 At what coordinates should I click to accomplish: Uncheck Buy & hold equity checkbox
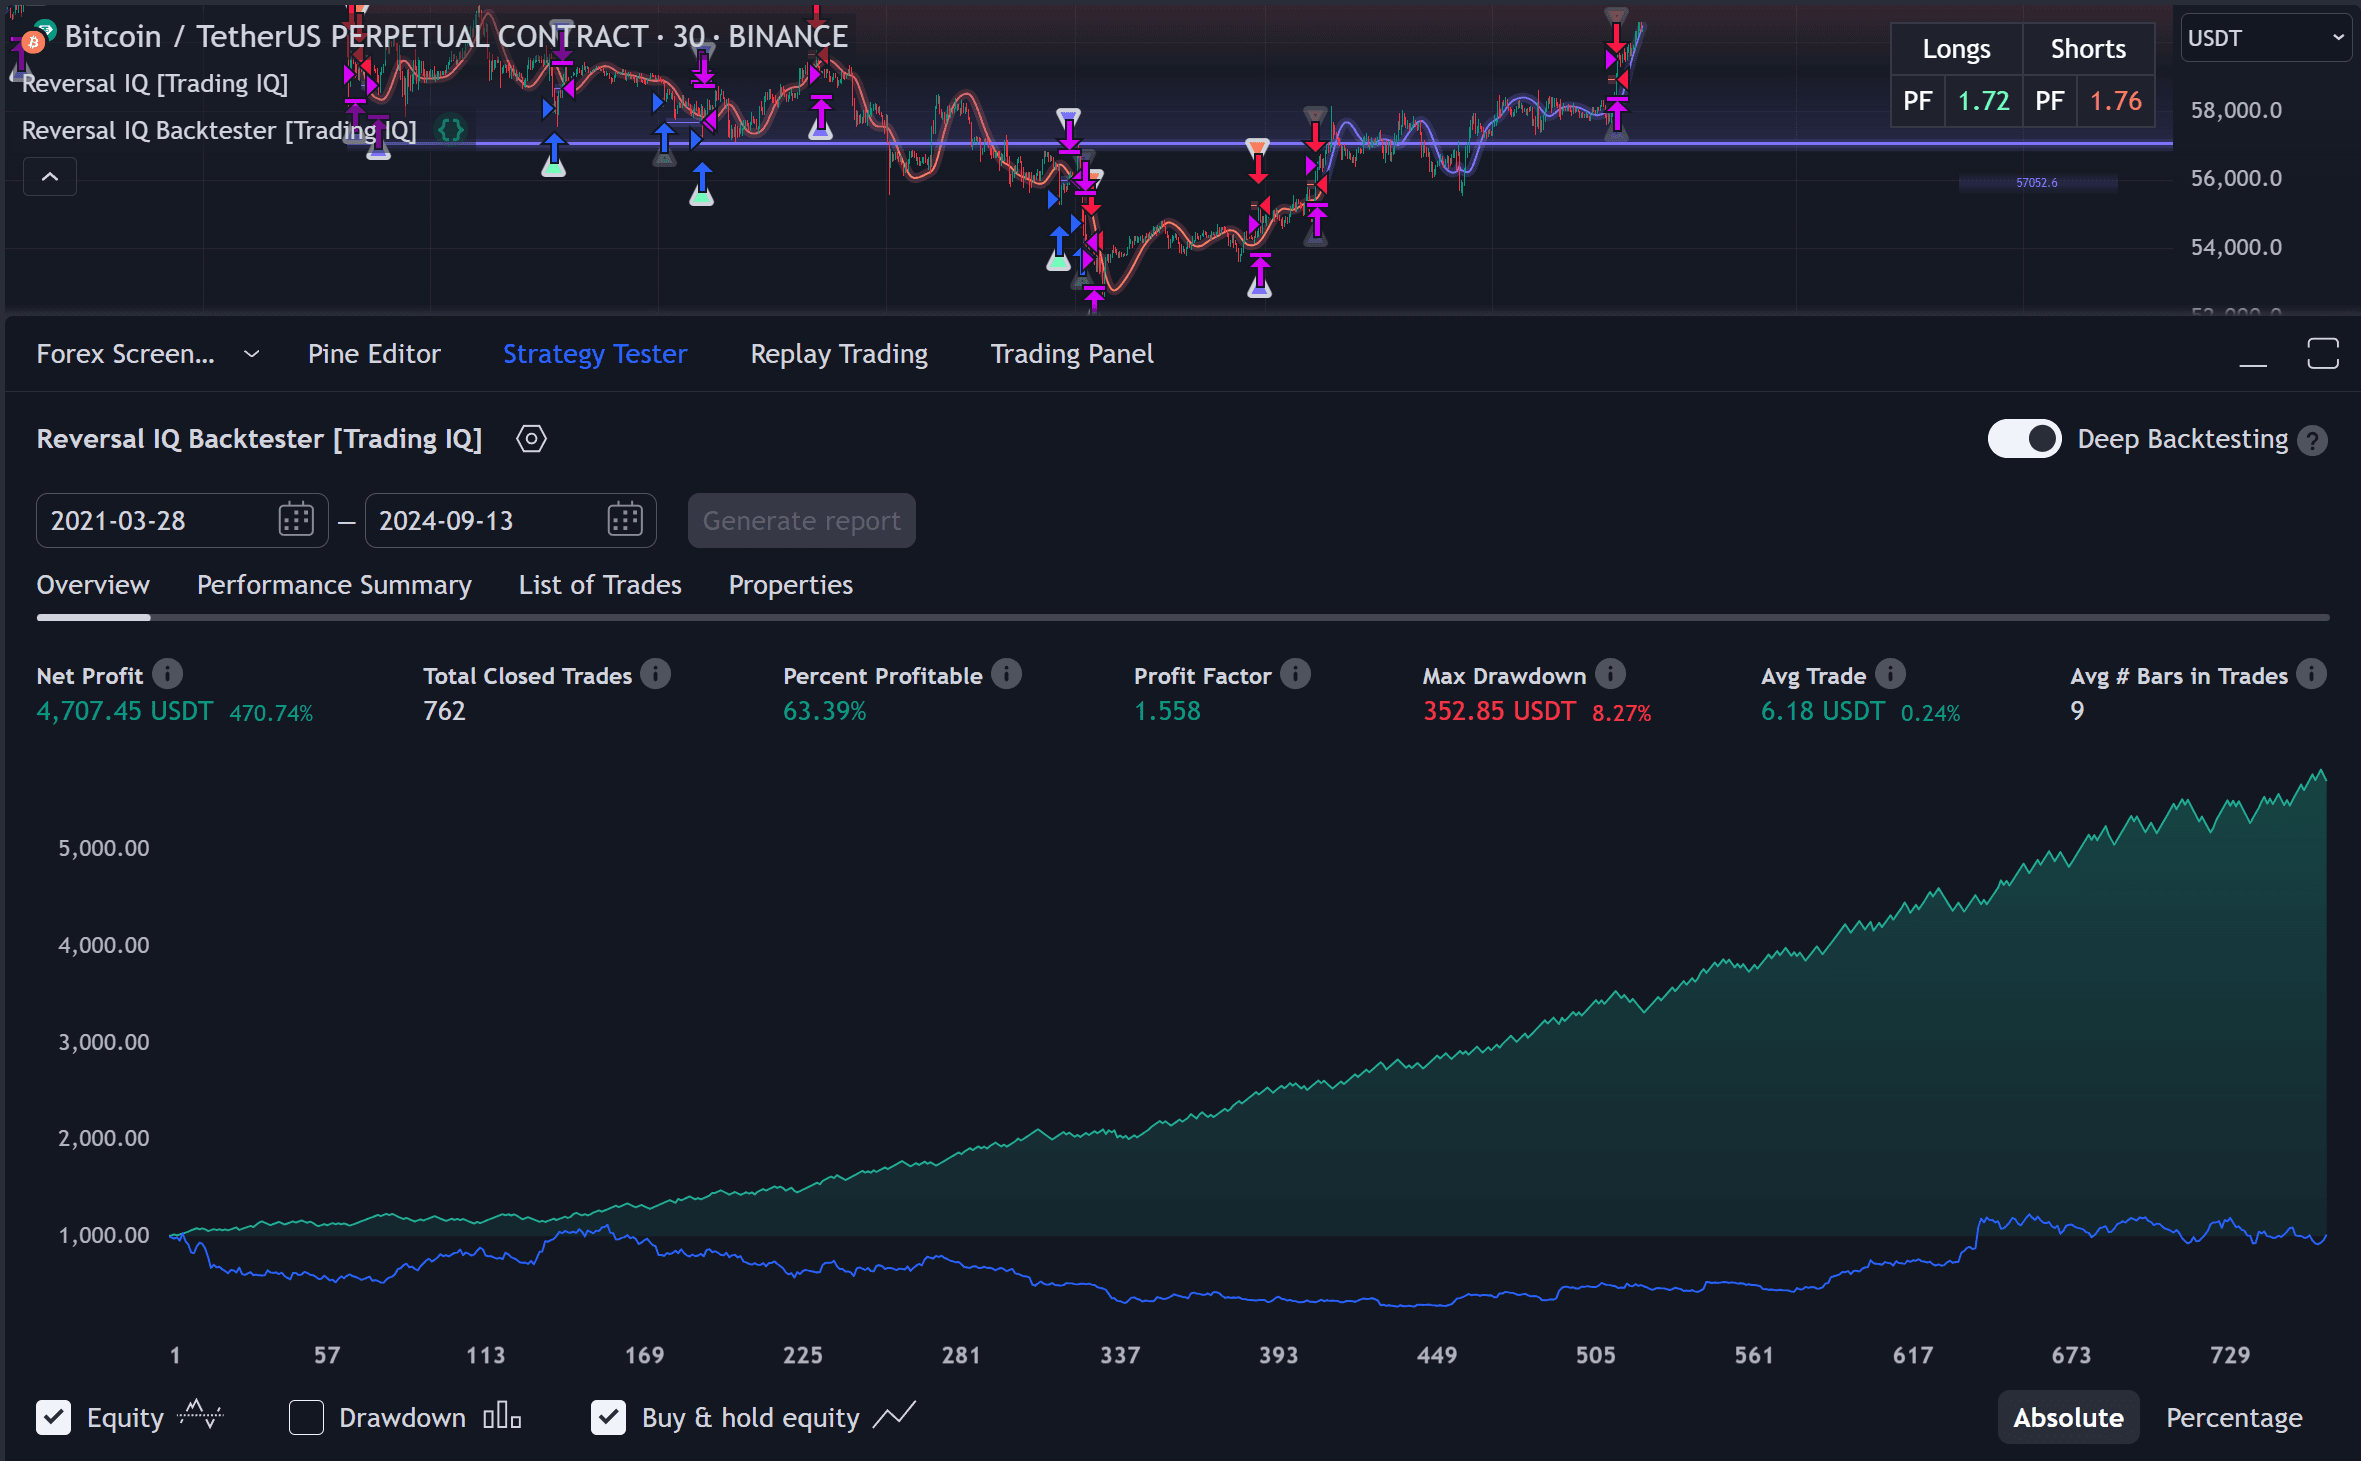(x=608, y=1417)
